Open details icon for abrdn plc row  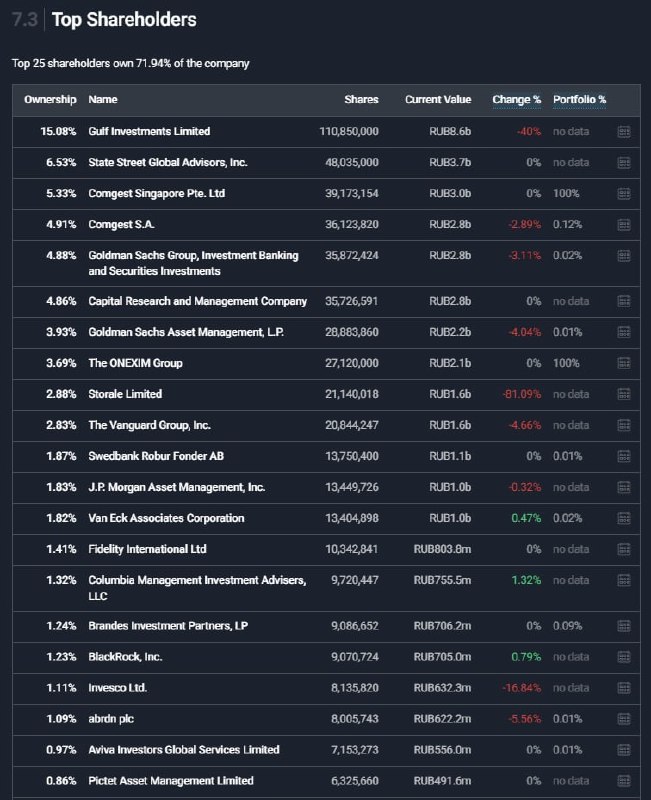[623, 719]
